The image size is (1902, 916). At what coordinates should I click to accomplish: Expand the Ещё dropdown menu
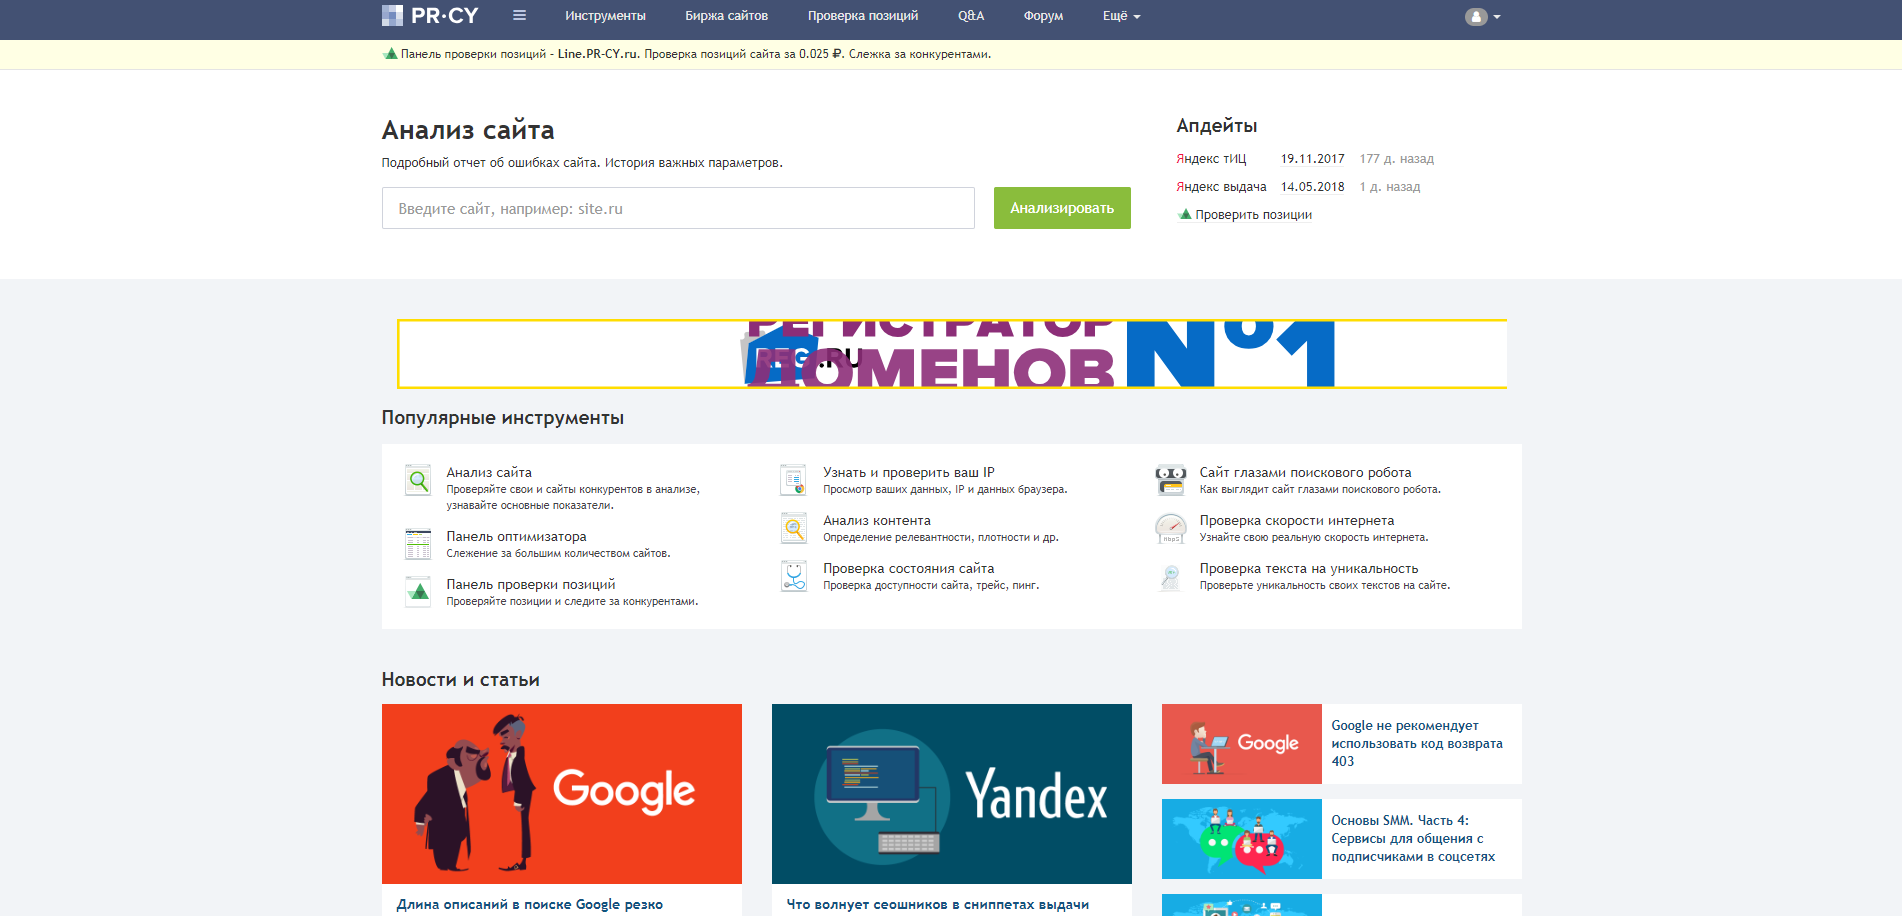1121,16
